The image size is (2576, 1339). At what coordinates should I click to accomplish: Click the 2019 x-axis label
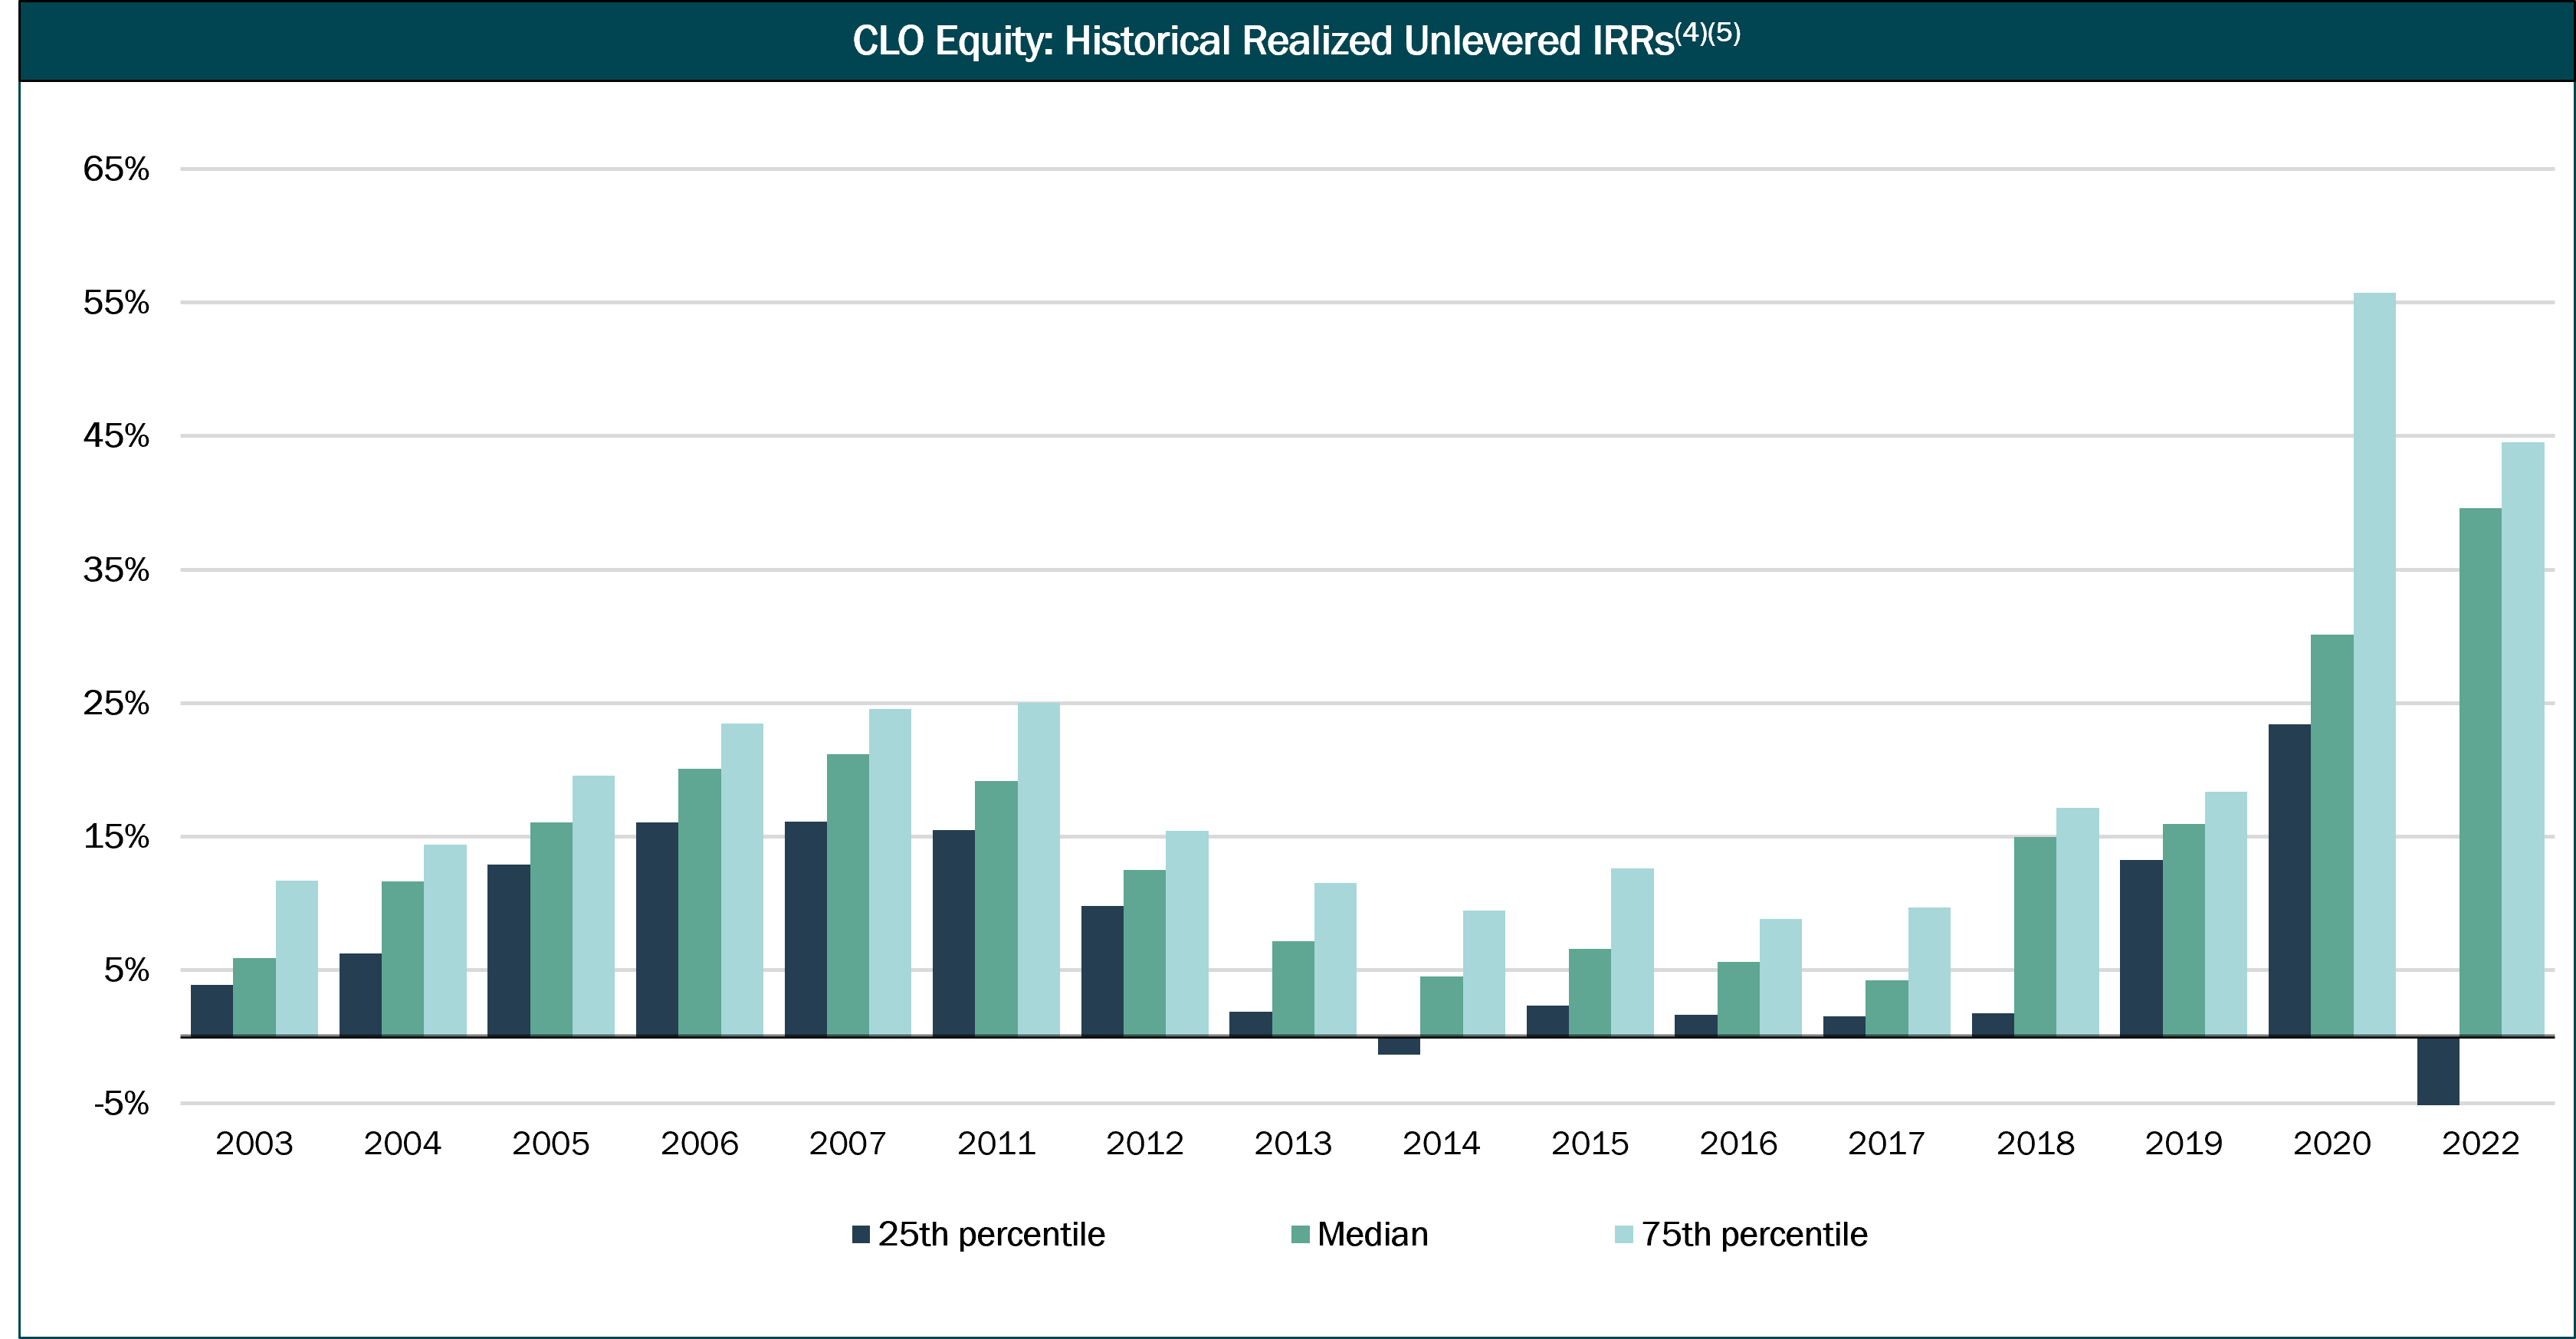pyautogui.click(x=2183, y=1143)
